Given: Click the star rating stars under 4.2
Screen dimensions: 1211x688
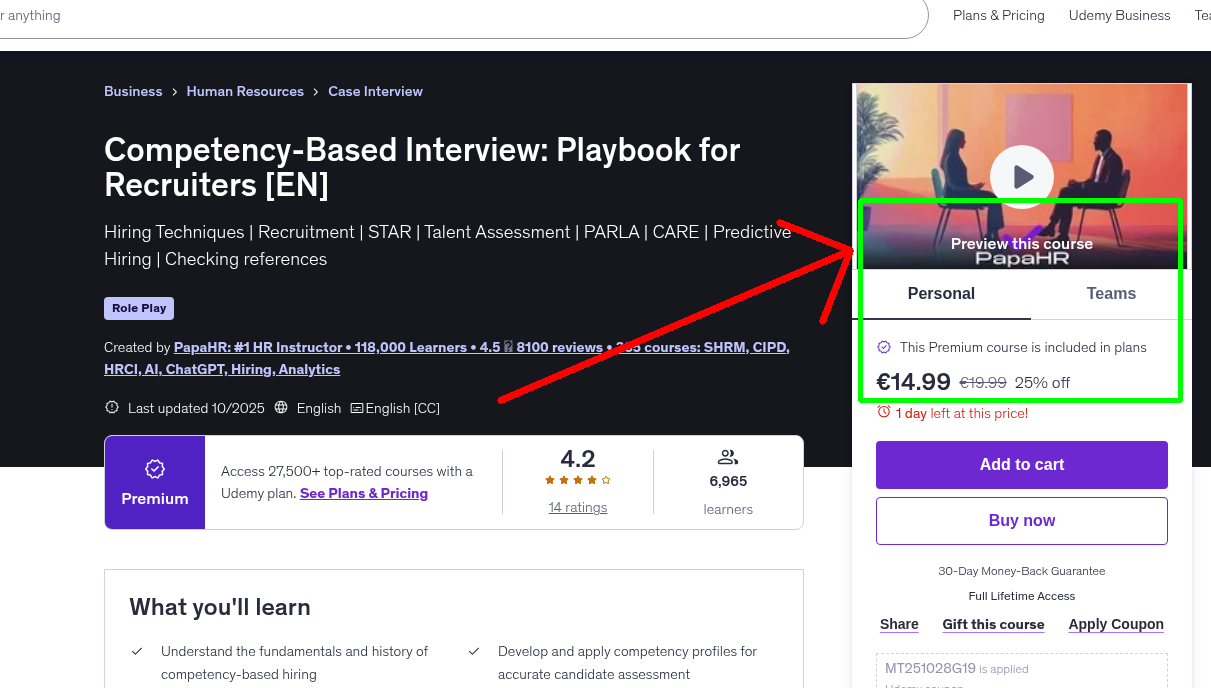Looking at the screenshot, I should [577, 479].
